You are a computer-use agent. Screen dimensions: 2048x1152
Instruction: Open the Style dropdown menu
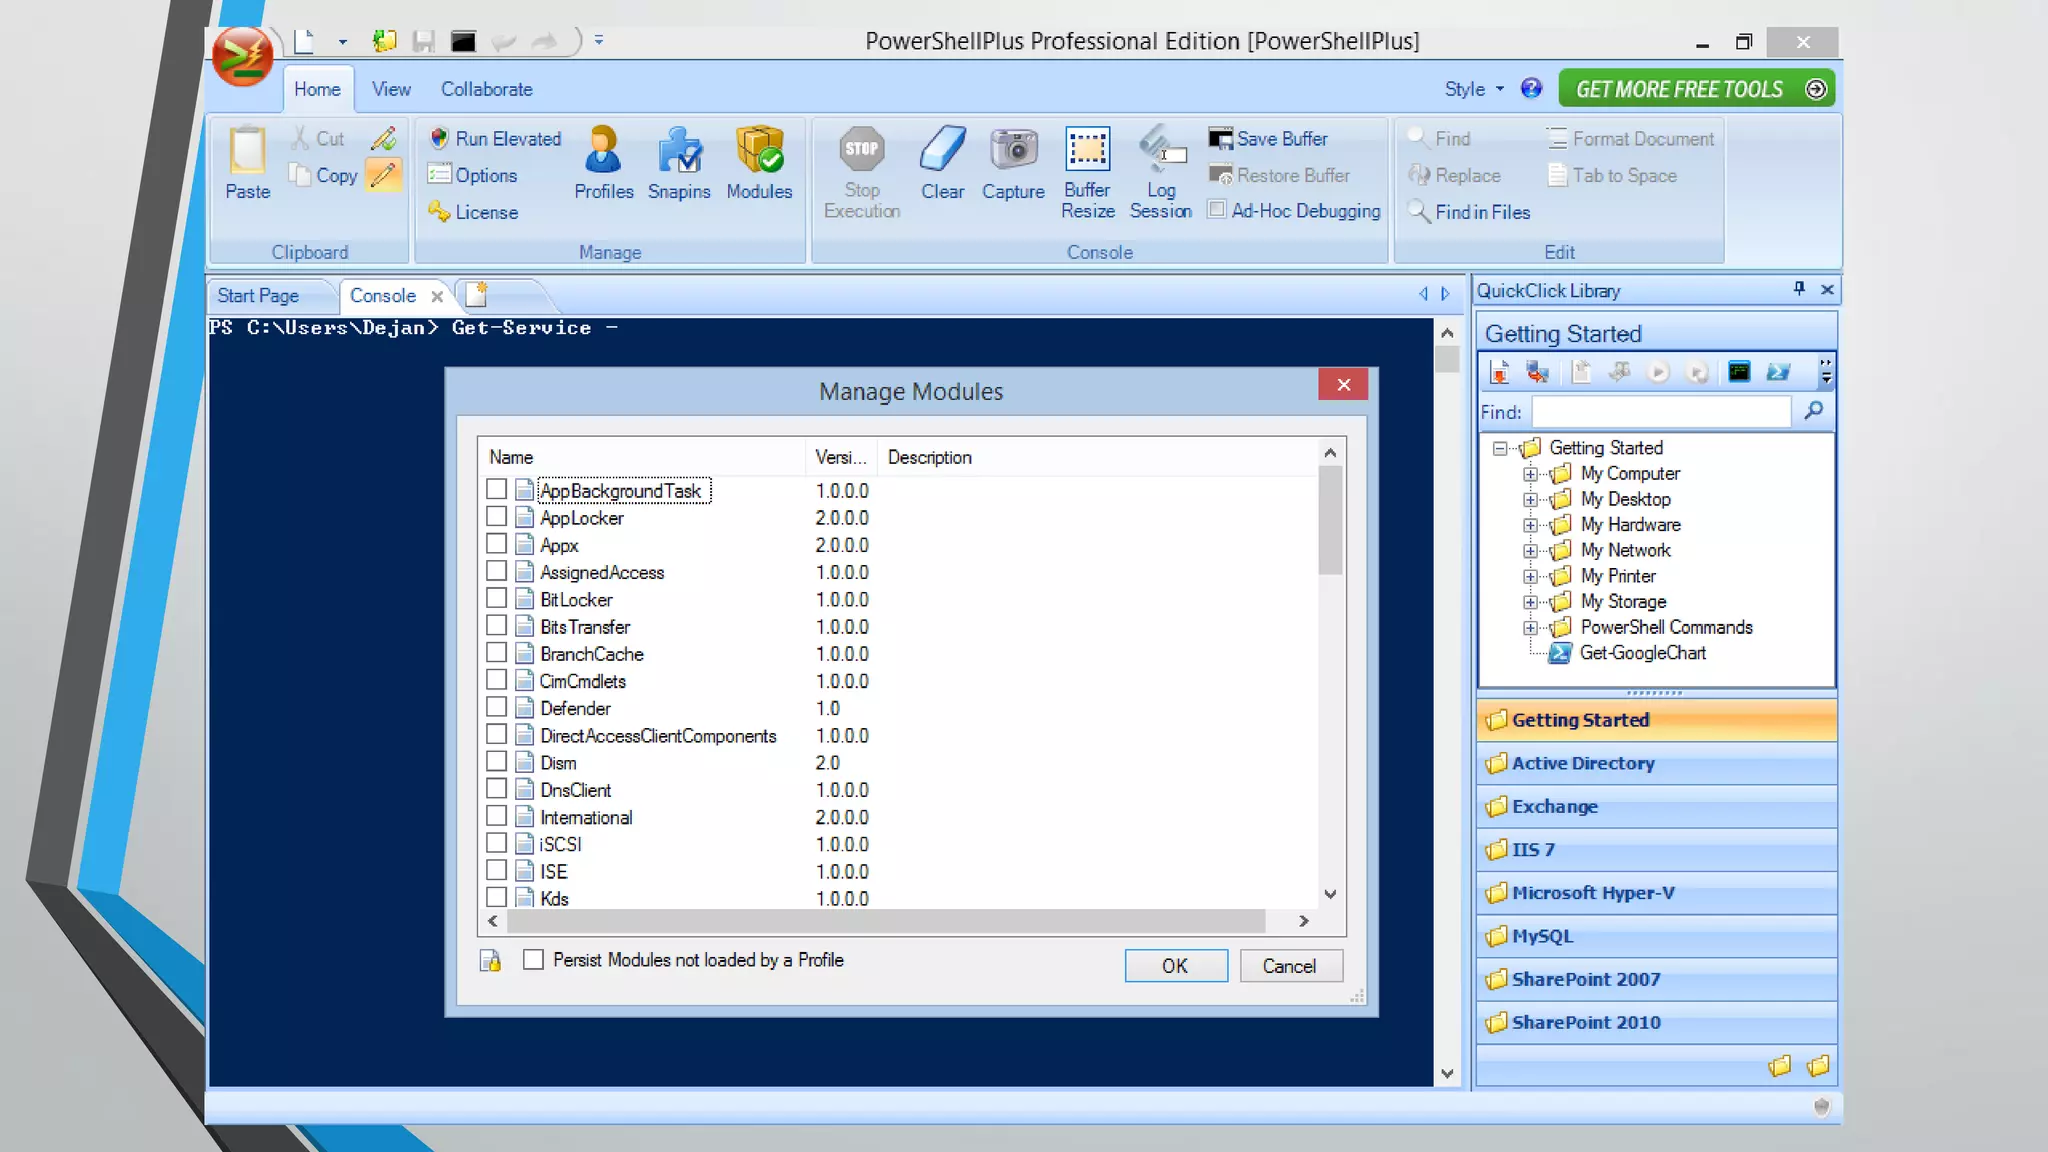point(1474,89)
